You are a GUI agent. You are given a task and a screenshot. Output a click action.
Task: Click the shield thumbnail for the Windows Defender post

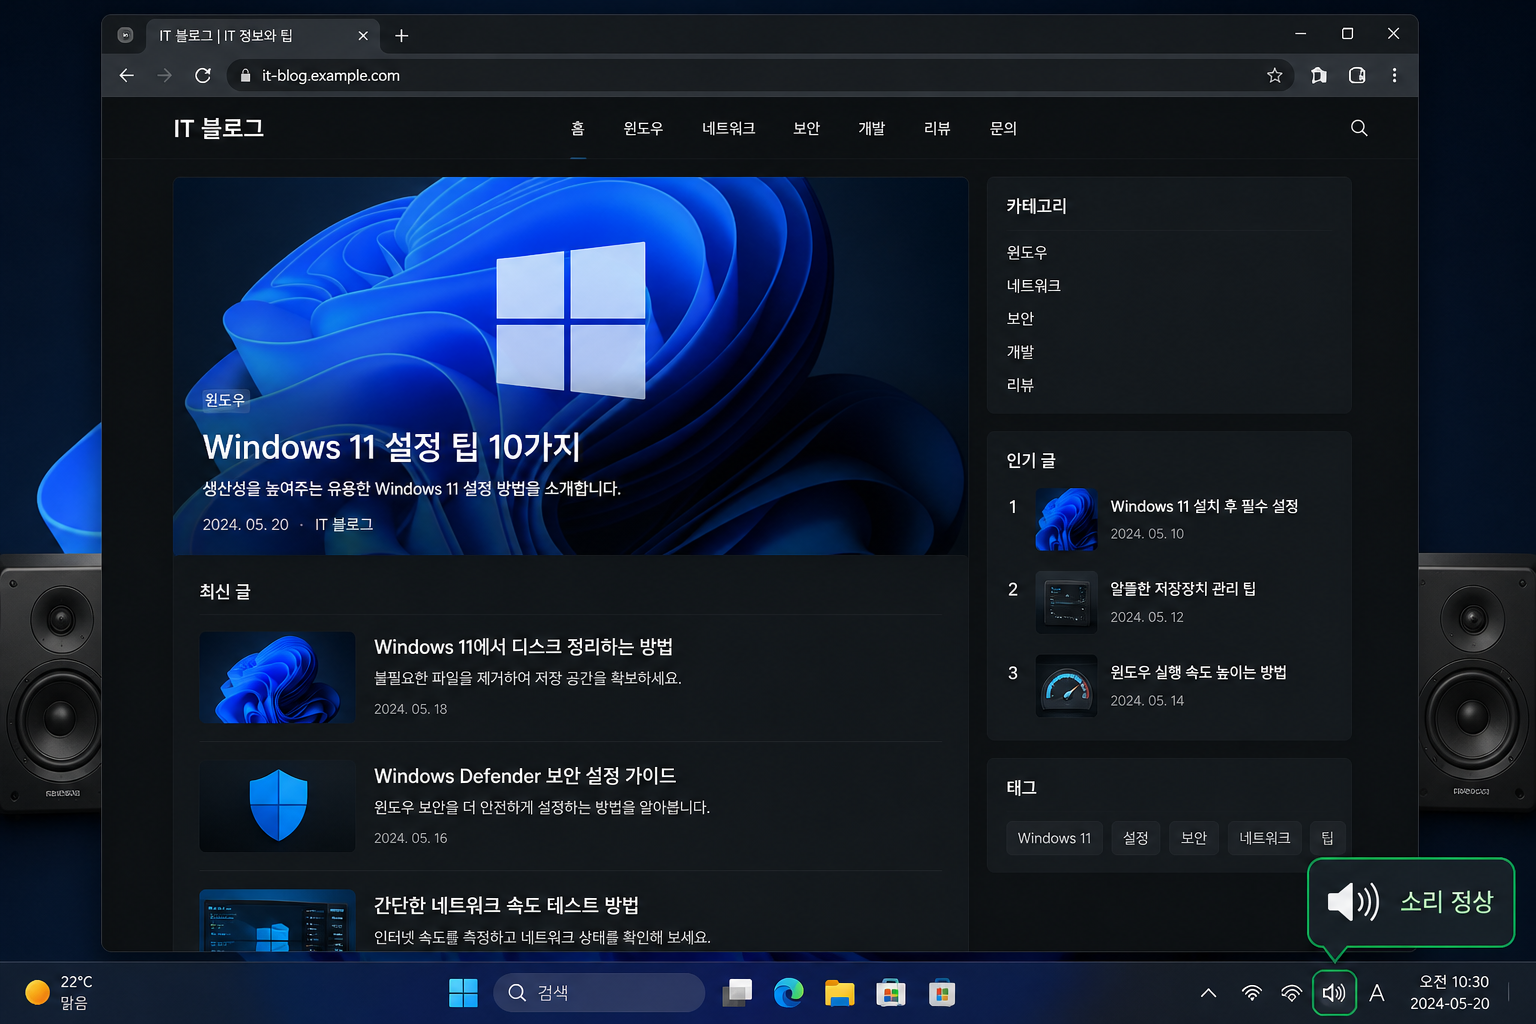point(277,806)
